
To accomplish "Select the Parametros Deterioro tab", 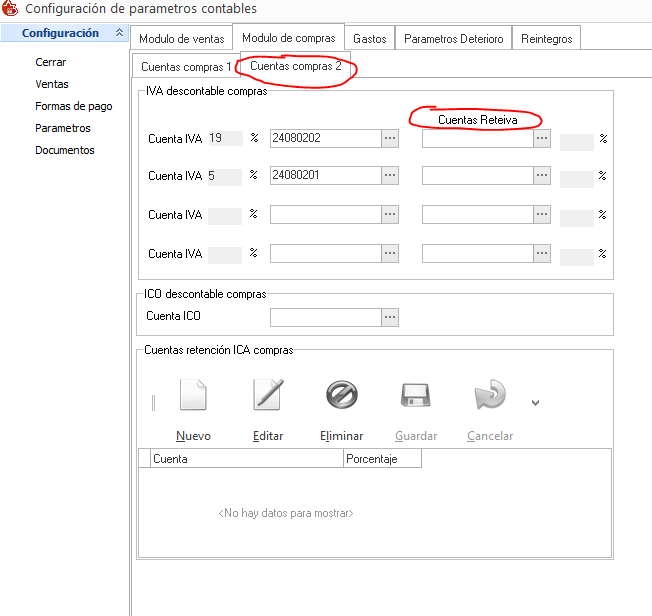I will click(453, 39).
